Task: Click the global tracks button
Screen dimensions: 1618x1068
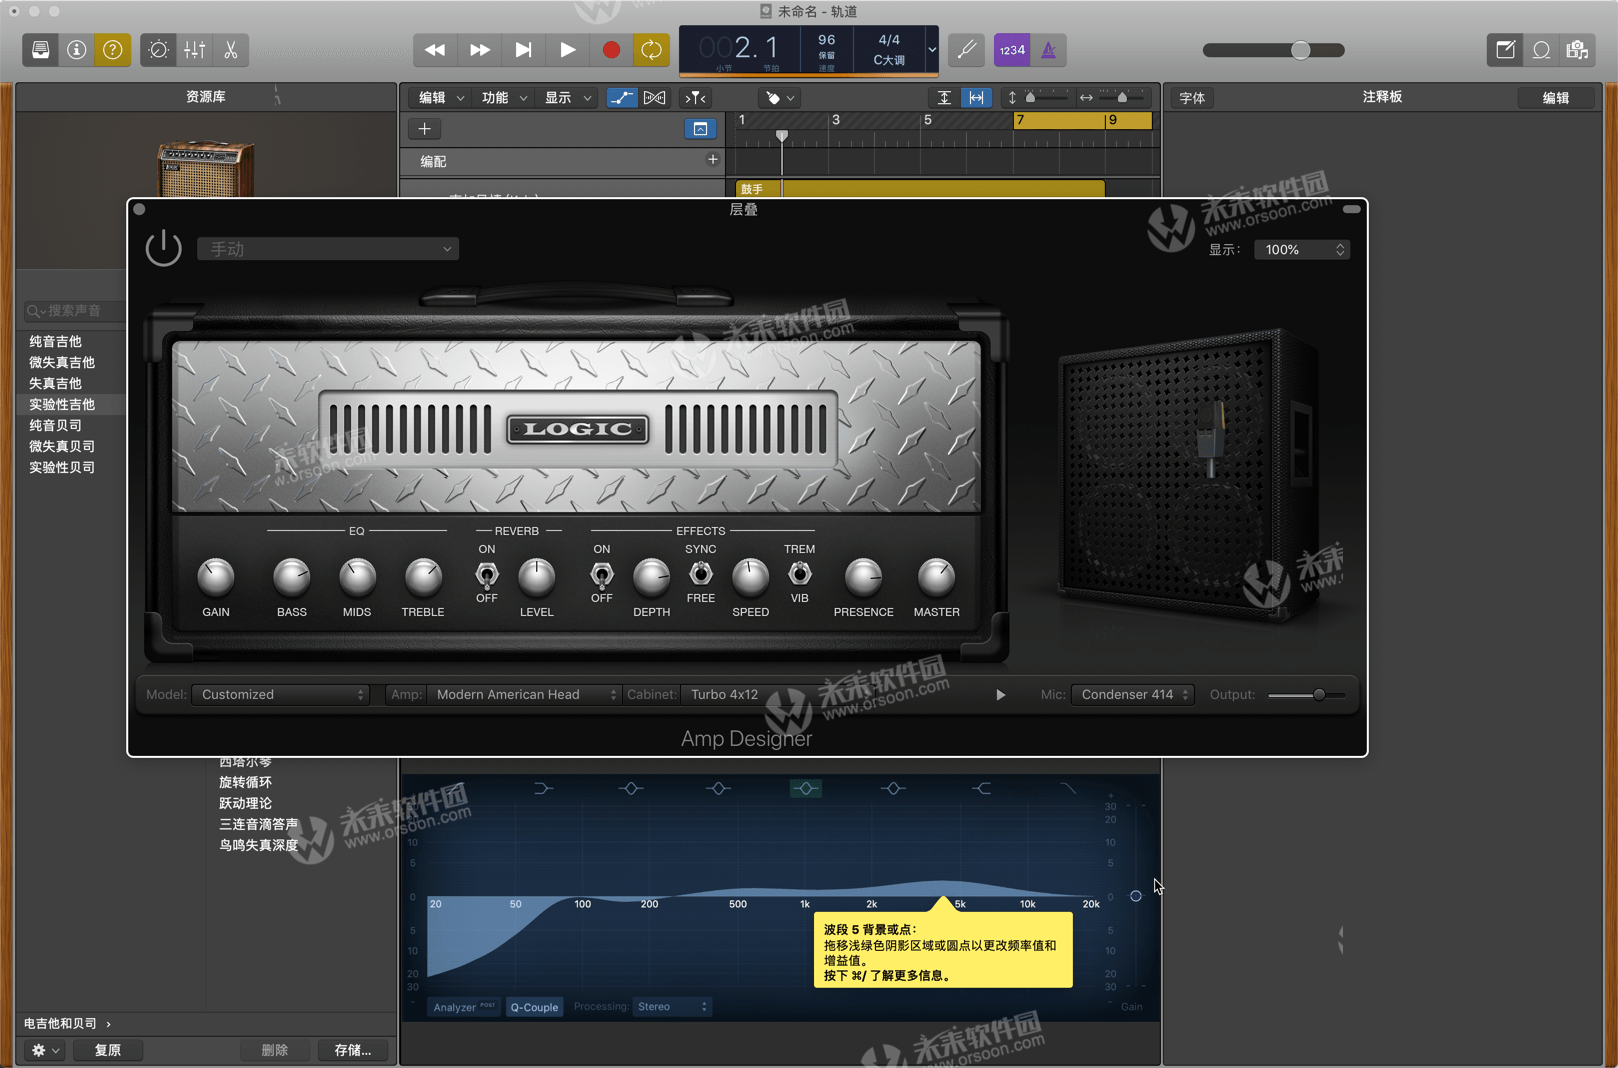Action: point(700,129)
